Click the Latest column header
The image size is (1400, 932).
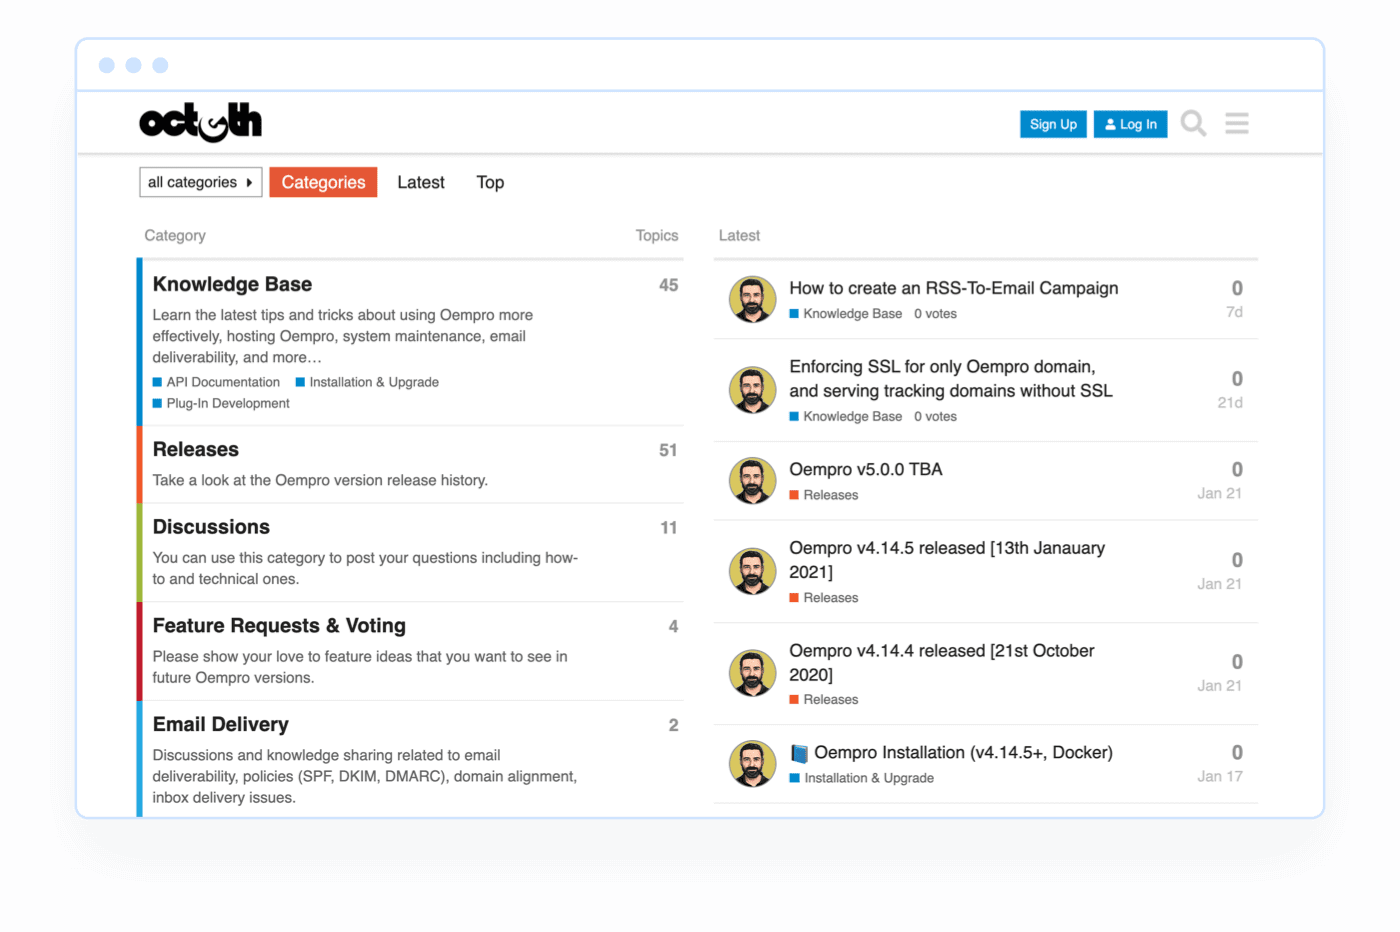(x=739, y=235)
